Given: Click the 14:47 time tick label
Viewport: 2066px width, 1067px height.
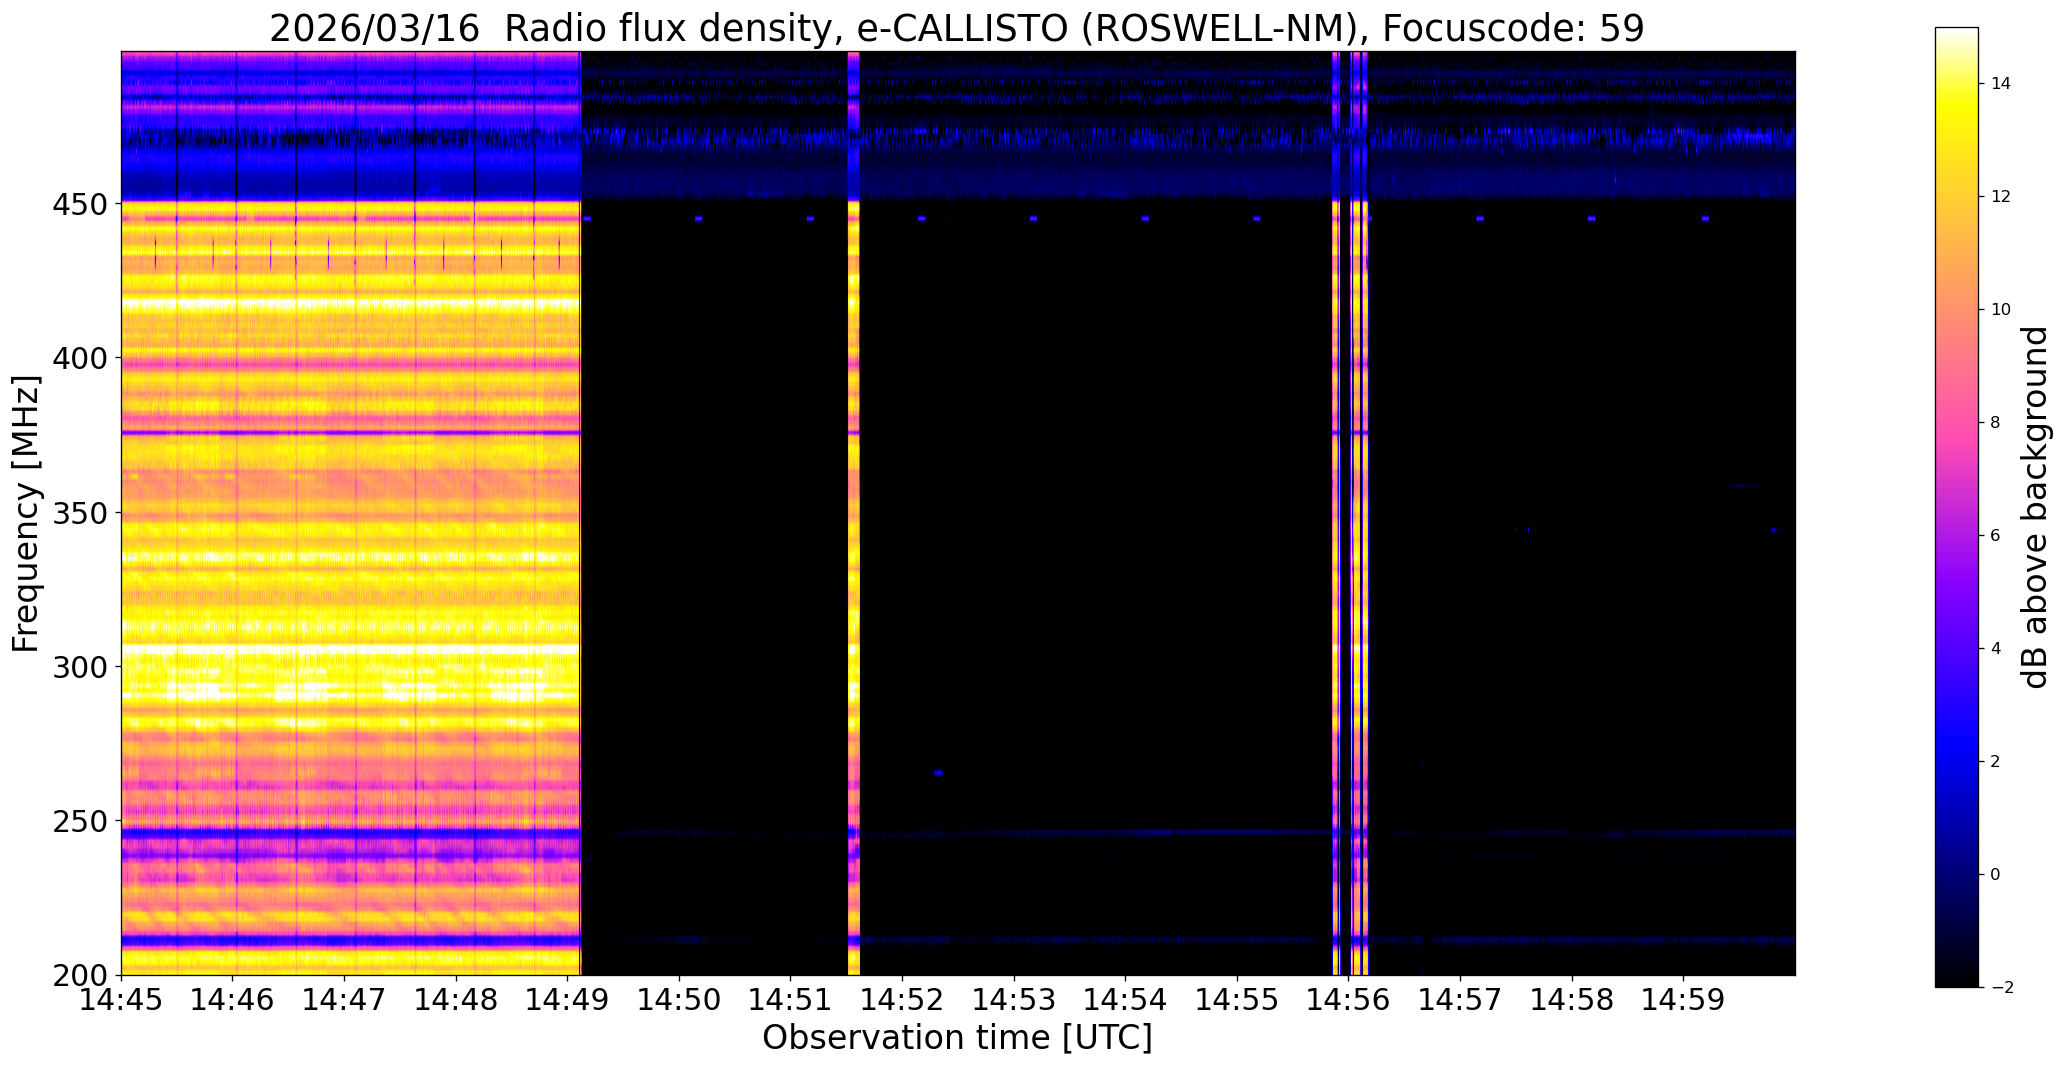Looking at the screenshot, I should [x=345, y=1001].
